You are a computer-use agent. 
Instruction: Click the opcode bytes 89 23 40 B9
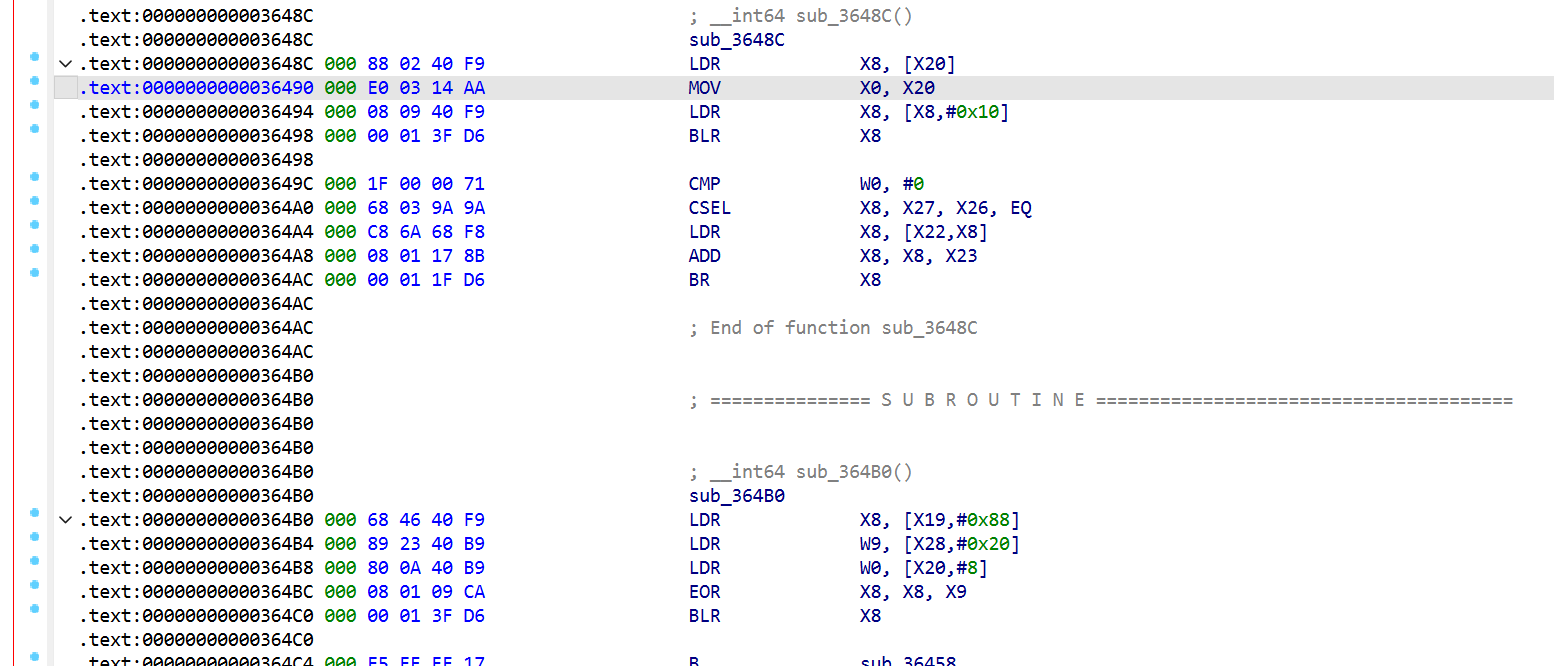pyautogui.click(x=426, y=544)
